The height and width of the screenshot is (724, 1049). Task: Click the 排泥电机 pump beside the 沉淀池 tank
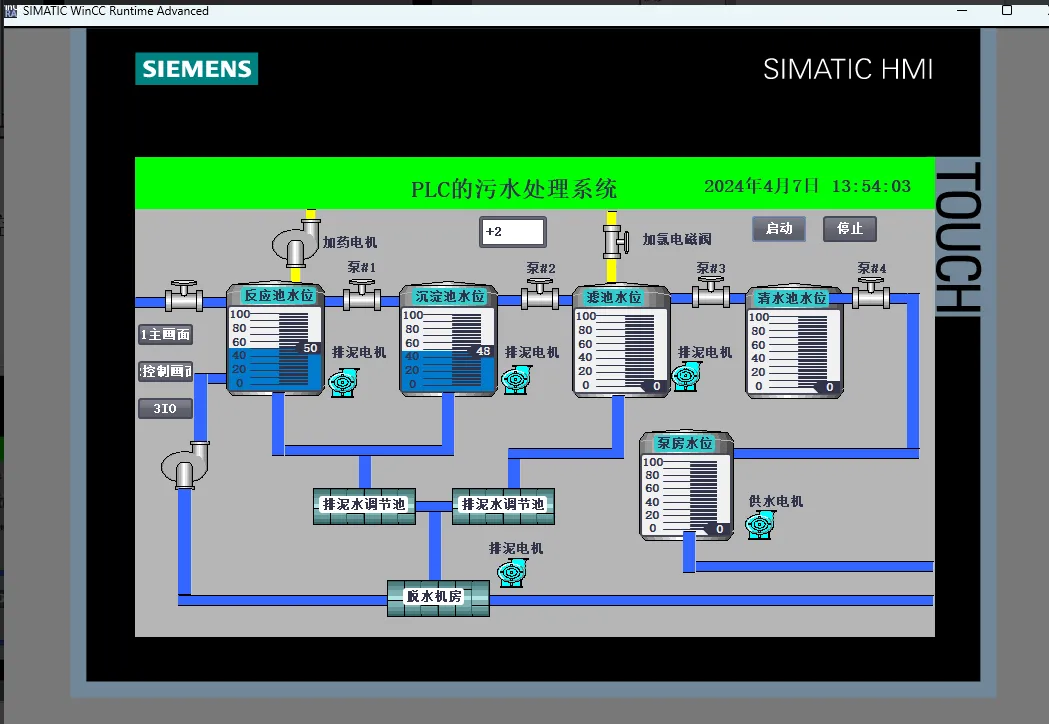click(x=516, y=379)
